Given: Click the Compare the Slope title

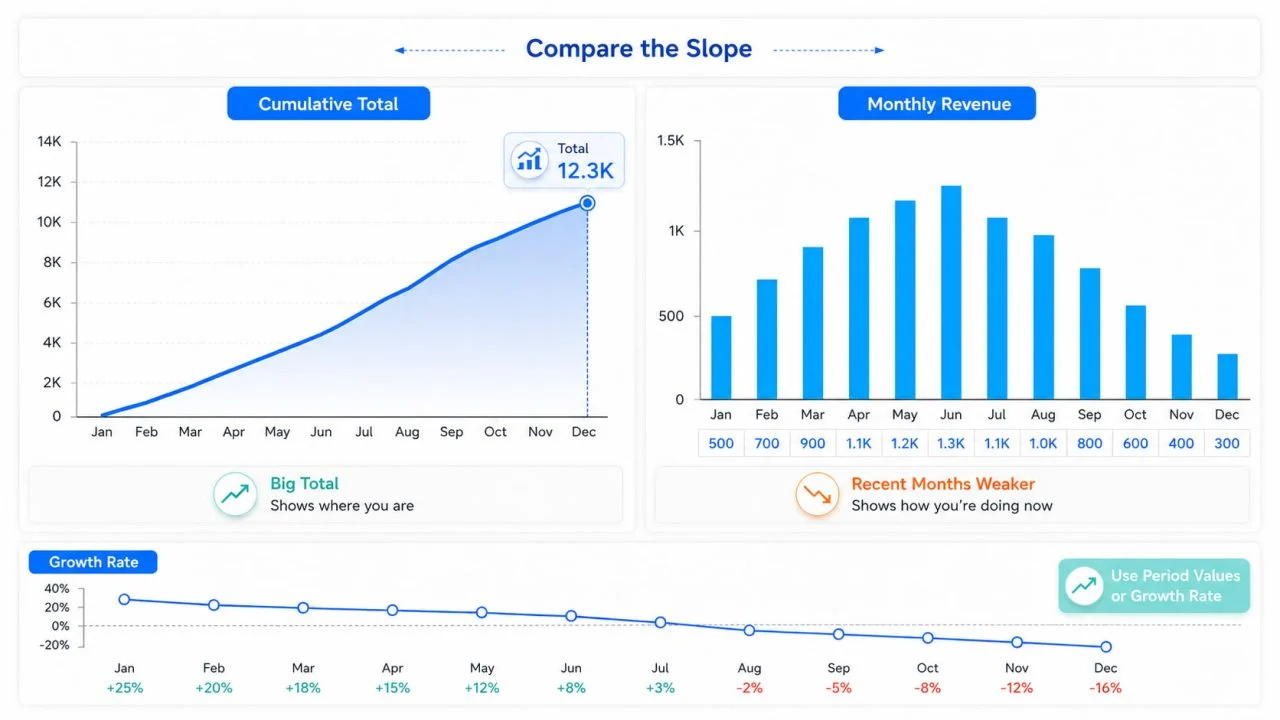Looking at the screenshot, I should (639, 49).
